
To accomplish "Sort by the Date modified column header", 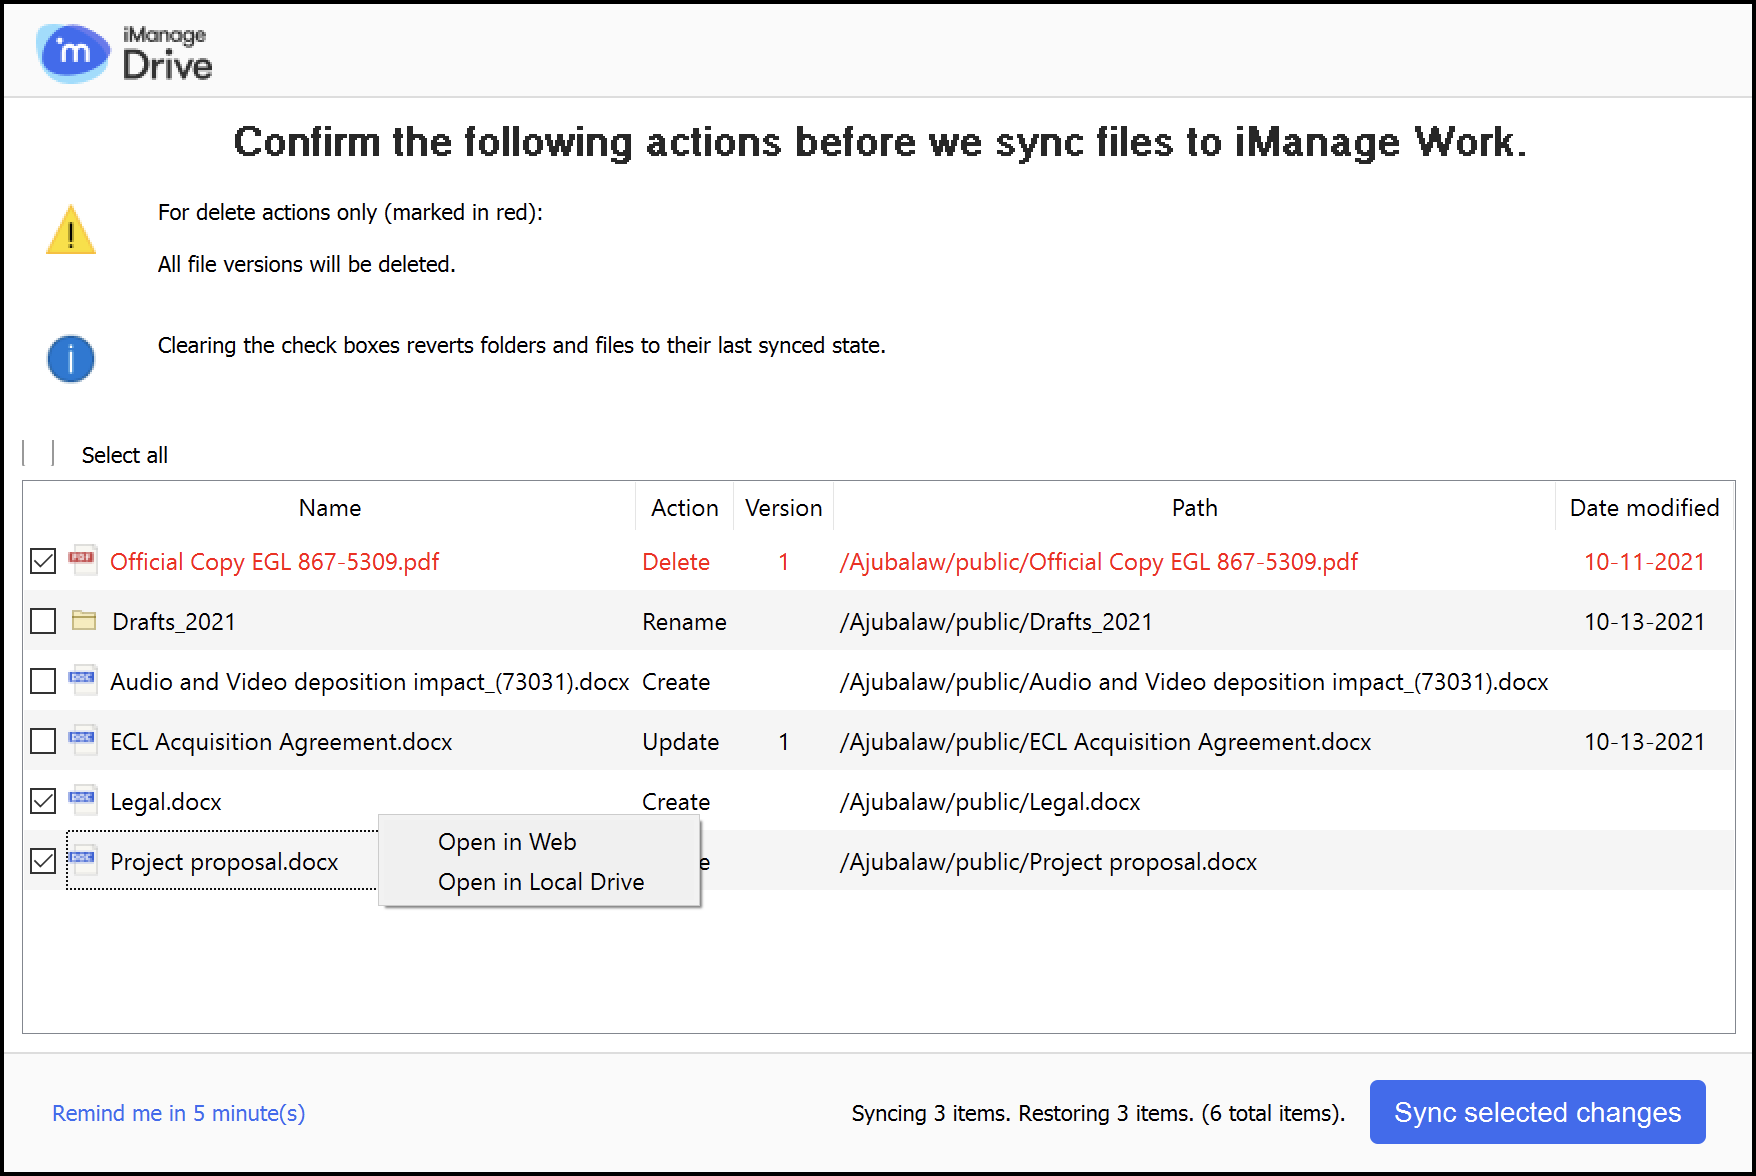I will pyautogui.click(x=1644, y=508).
